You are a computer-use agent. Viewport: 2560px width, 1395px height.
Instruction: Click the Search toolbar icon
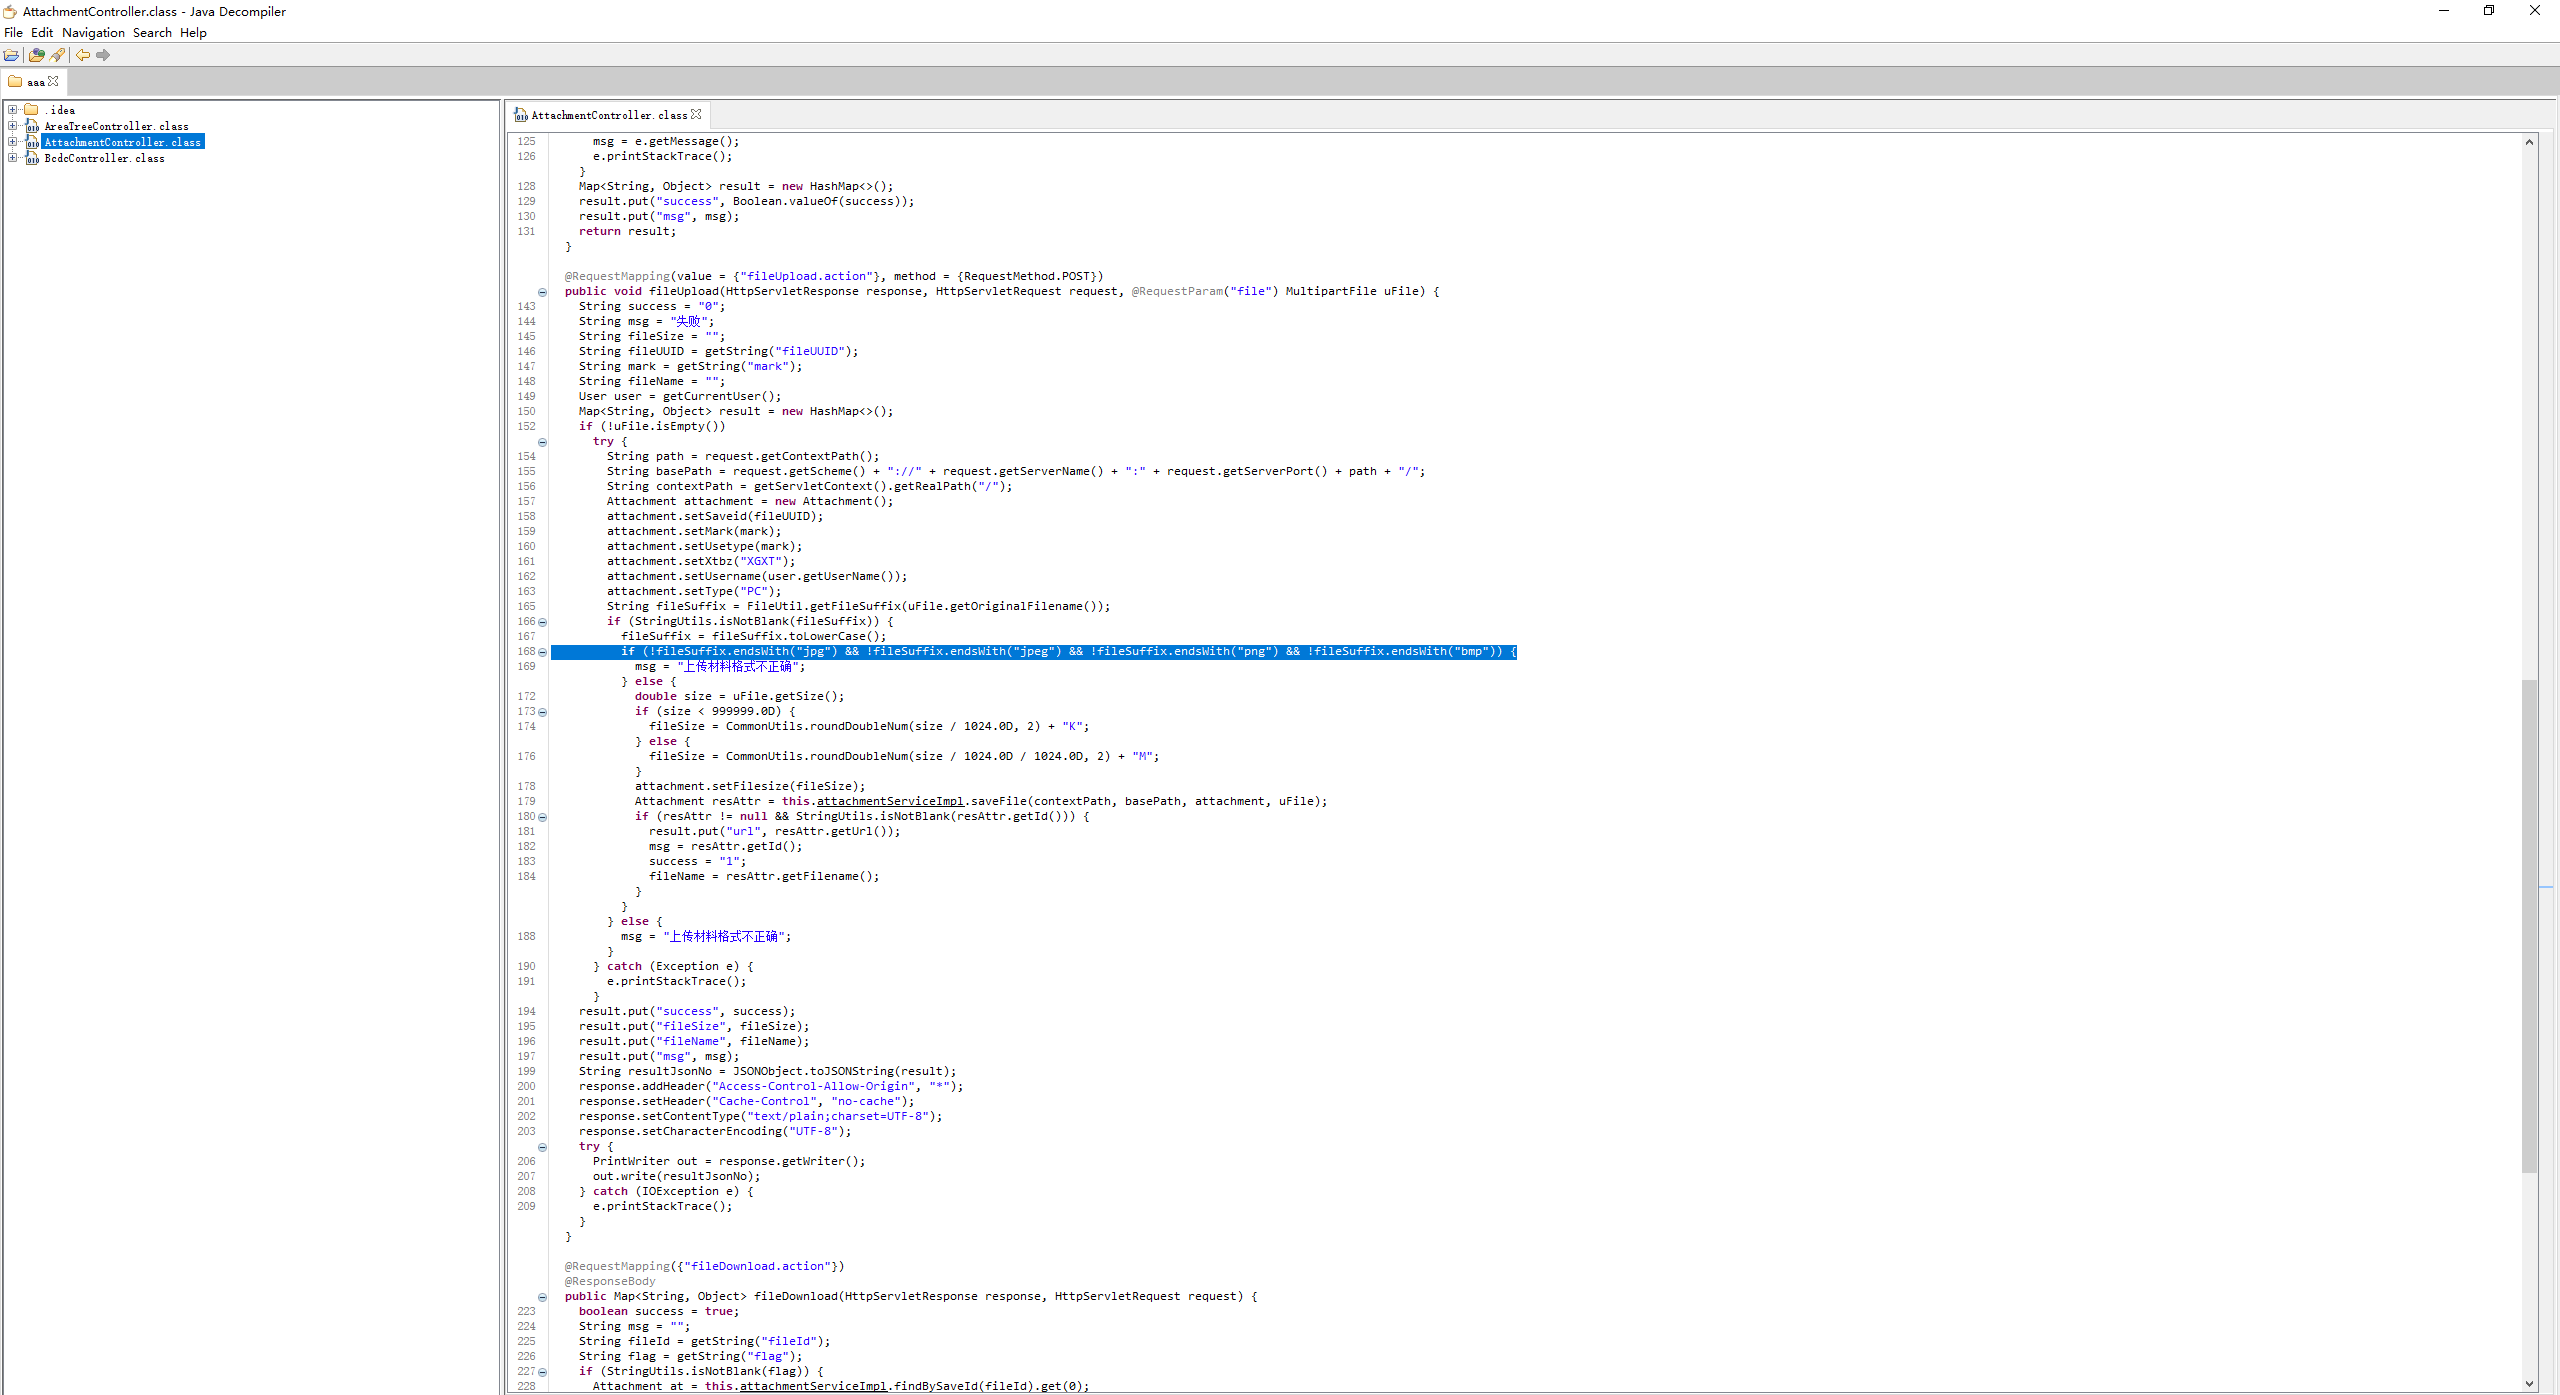pos(58,55)
